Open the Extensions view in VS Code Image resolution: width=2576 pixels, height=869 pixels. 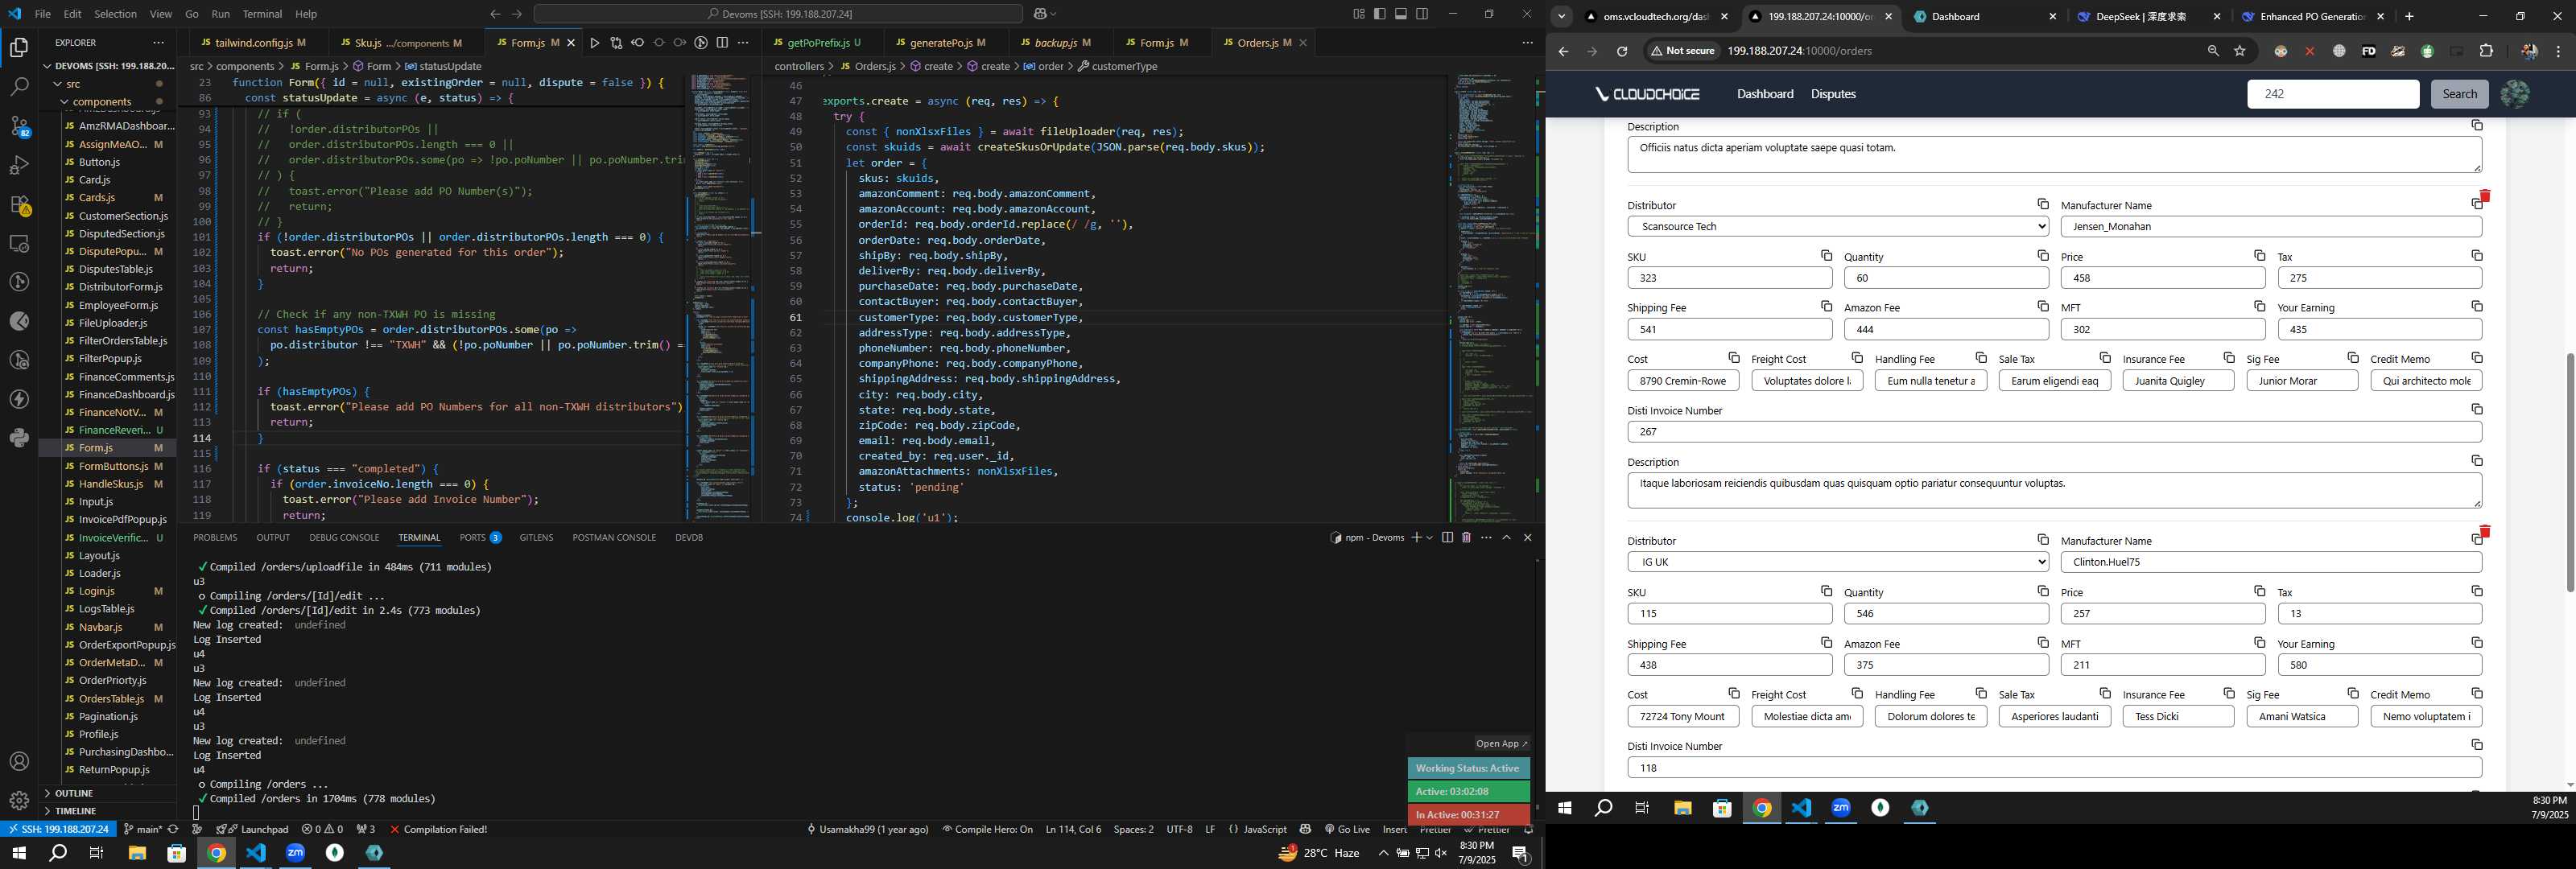point(19,204)
